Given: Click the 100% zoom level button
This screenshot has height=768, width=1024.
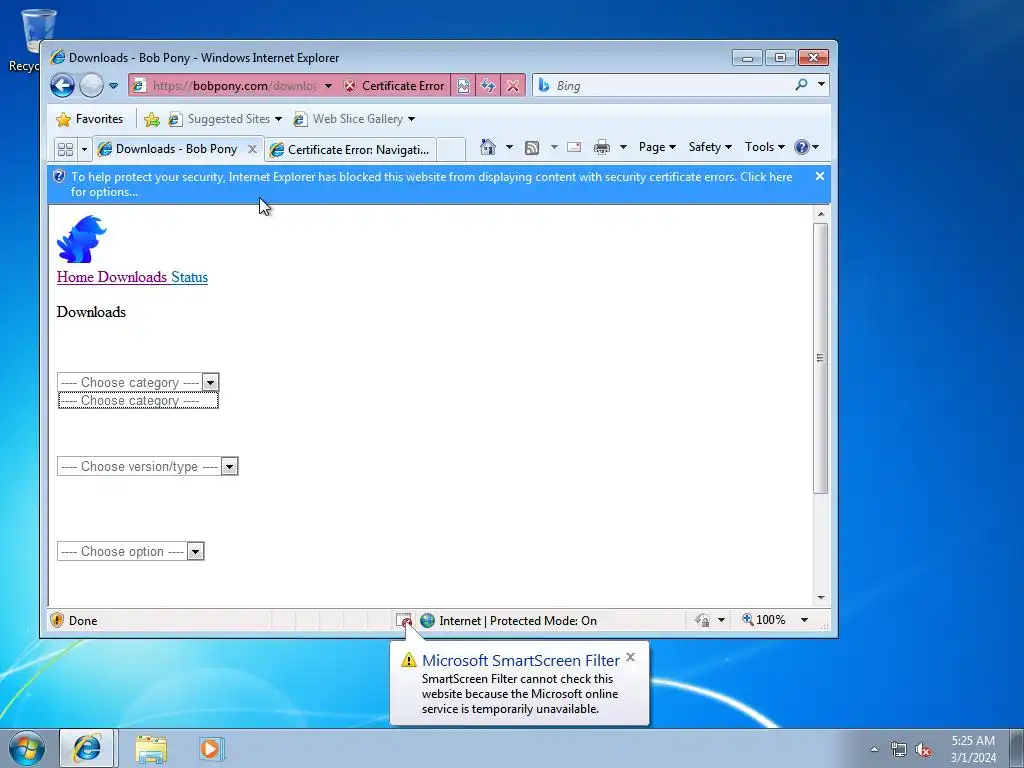Looking at the screenshot, I should pyautogui.click(x=764, y=620).
